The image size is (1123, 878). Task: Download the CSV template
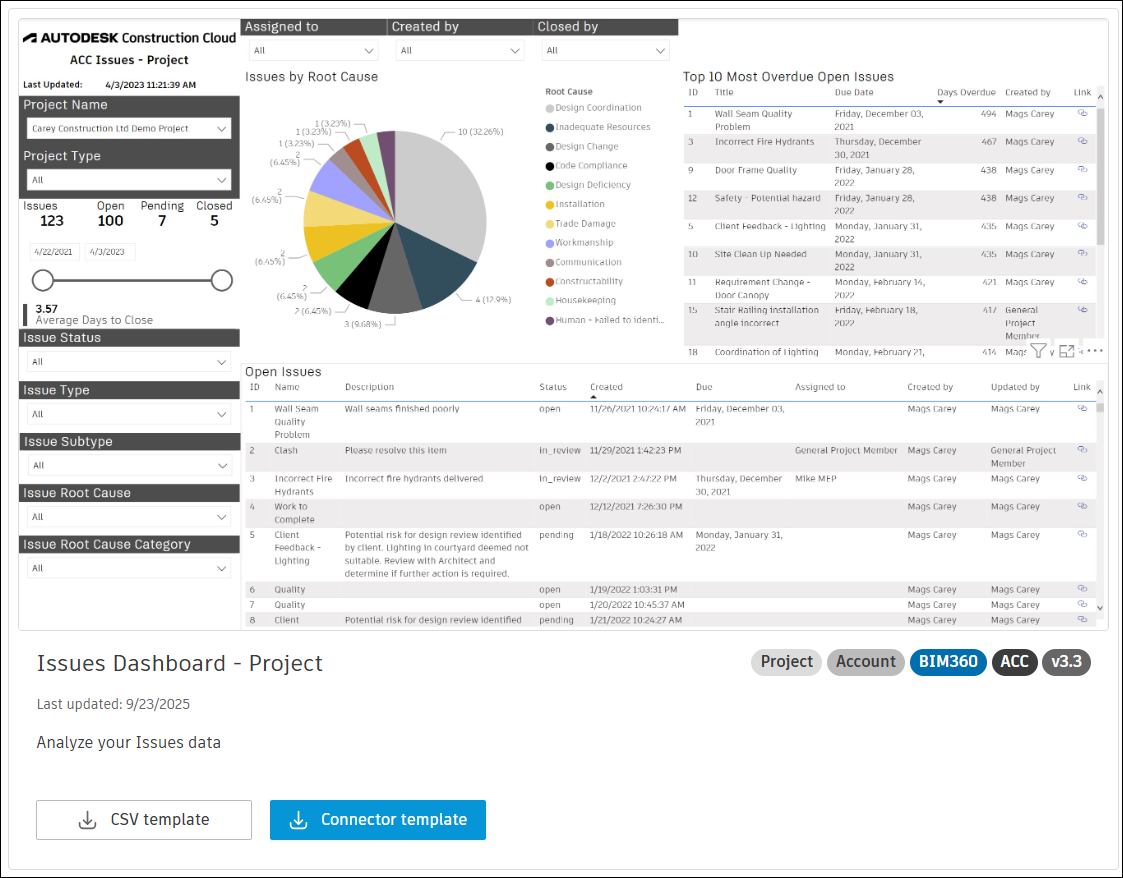[144, 819]
